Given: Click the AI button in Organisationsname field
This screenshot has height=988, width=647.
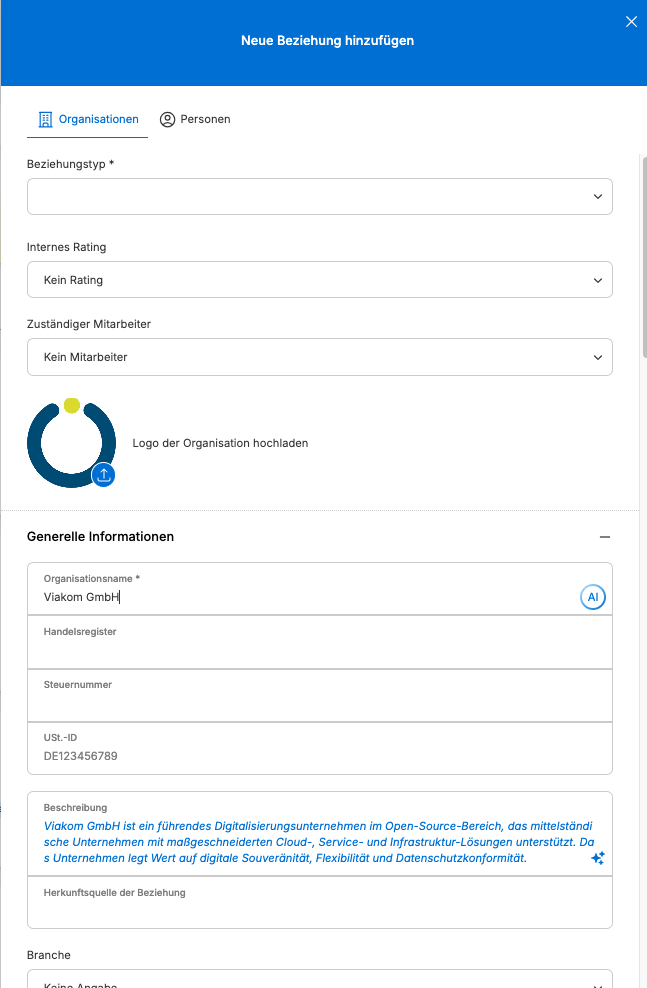Looking at the screenshot, I should 593,597.
